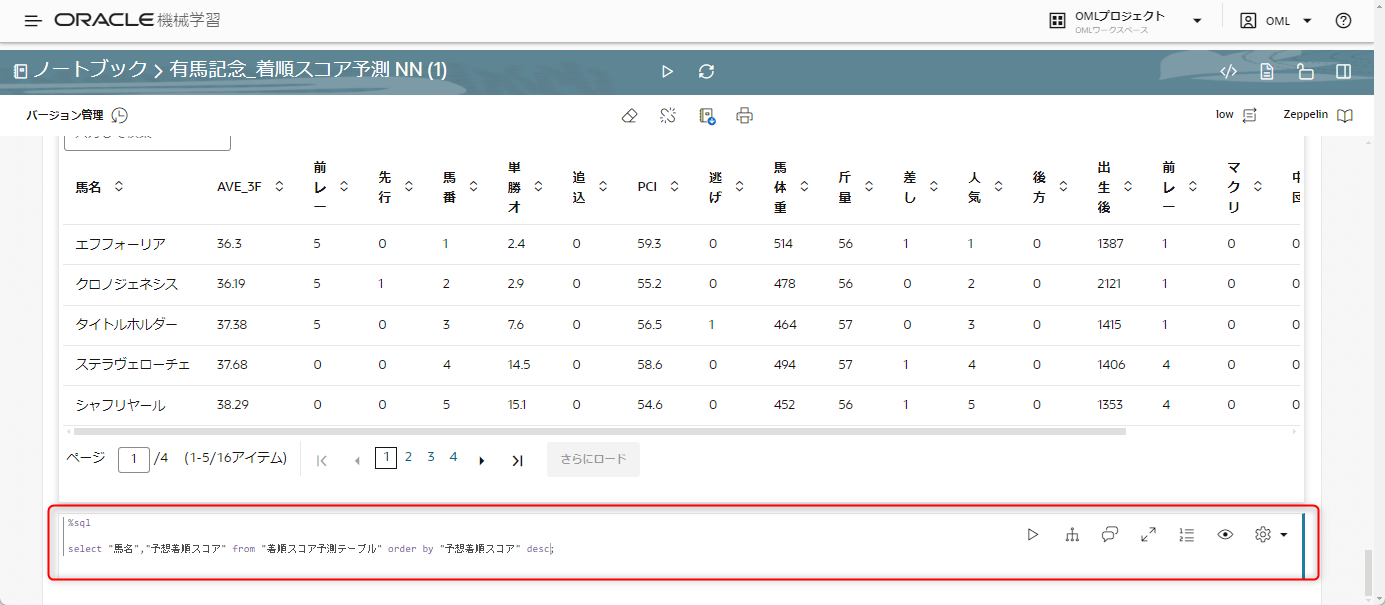1385x605 pixels.
Task: Sort table by 人気 column arrows
Action: [x=999, y=186]
